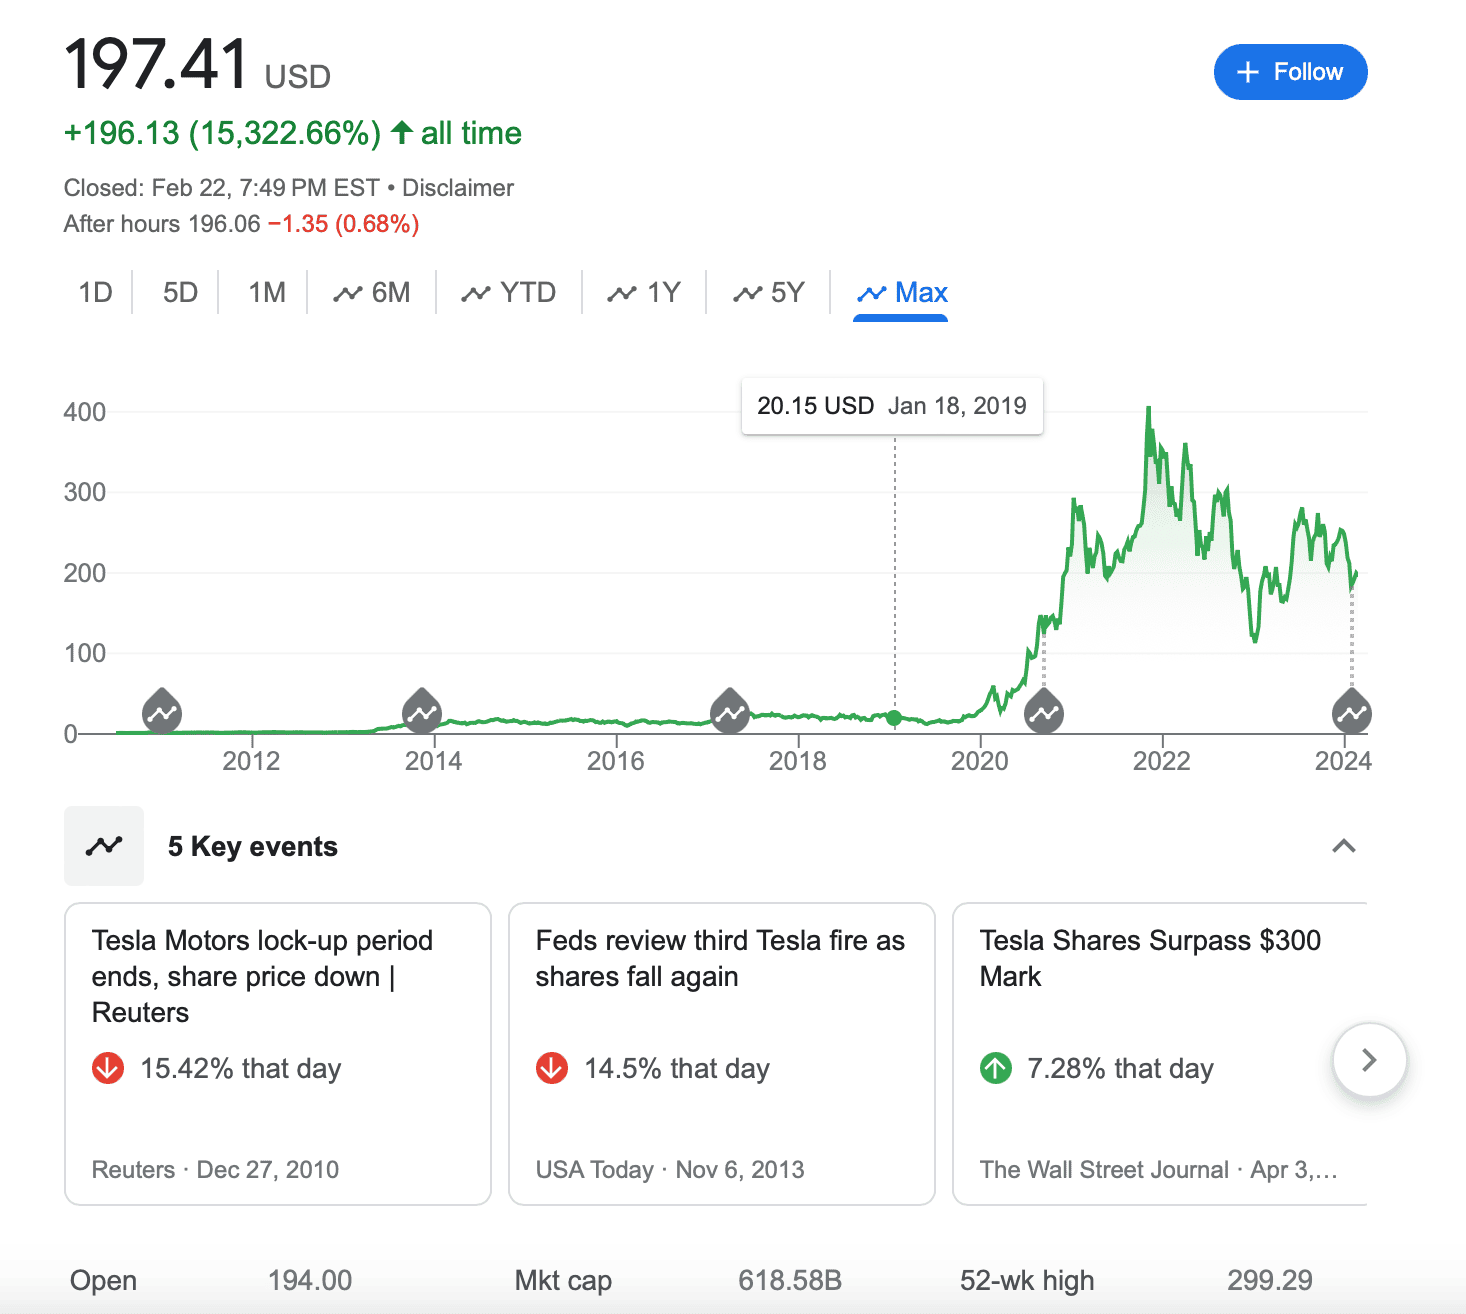
Task: Click the 2022 x-axis label
Action: point(1161,761)
